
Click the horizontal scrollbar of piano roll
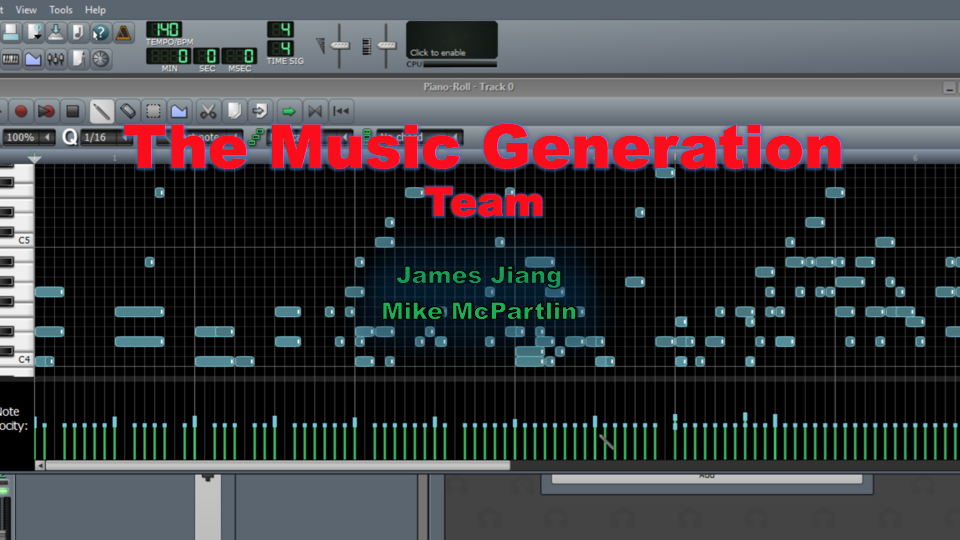tap(277, 466)
